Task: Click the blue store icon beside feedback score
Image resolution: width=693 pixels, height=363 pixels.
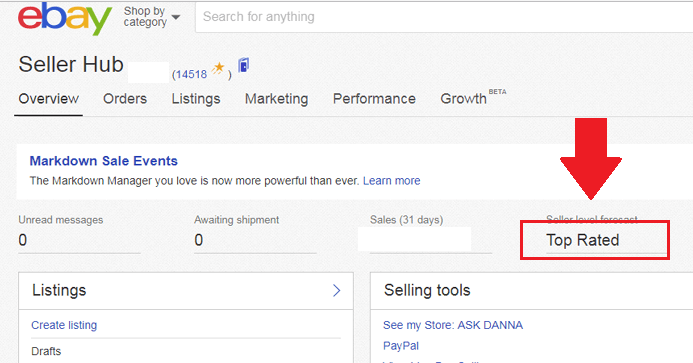Action: pyautogui.click(x=244, y=65)
